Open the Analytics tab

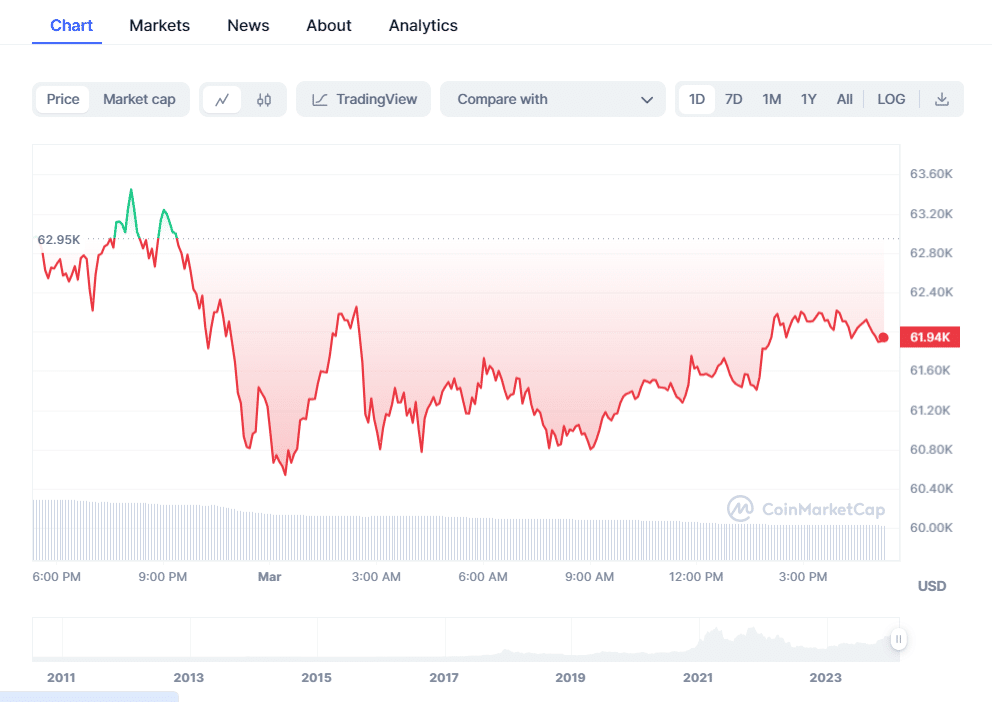pyautogui.click(x=423, y=25)
